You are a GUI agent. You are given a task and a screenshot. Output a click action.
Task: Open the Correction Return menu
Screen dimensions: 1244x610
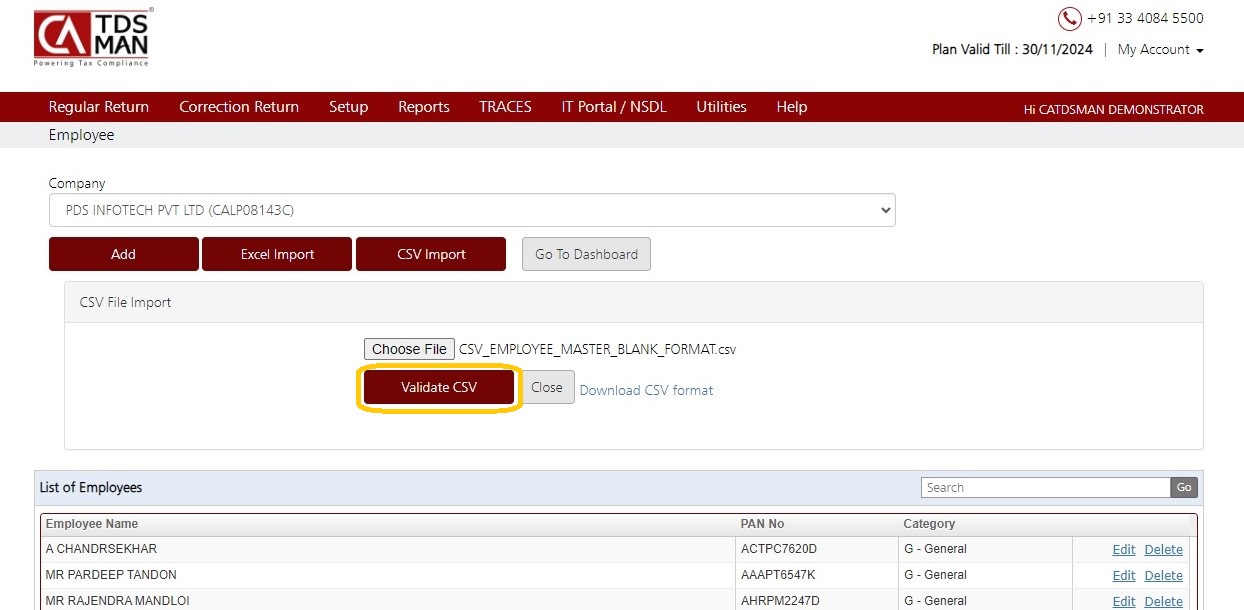(x=239, y=107)
